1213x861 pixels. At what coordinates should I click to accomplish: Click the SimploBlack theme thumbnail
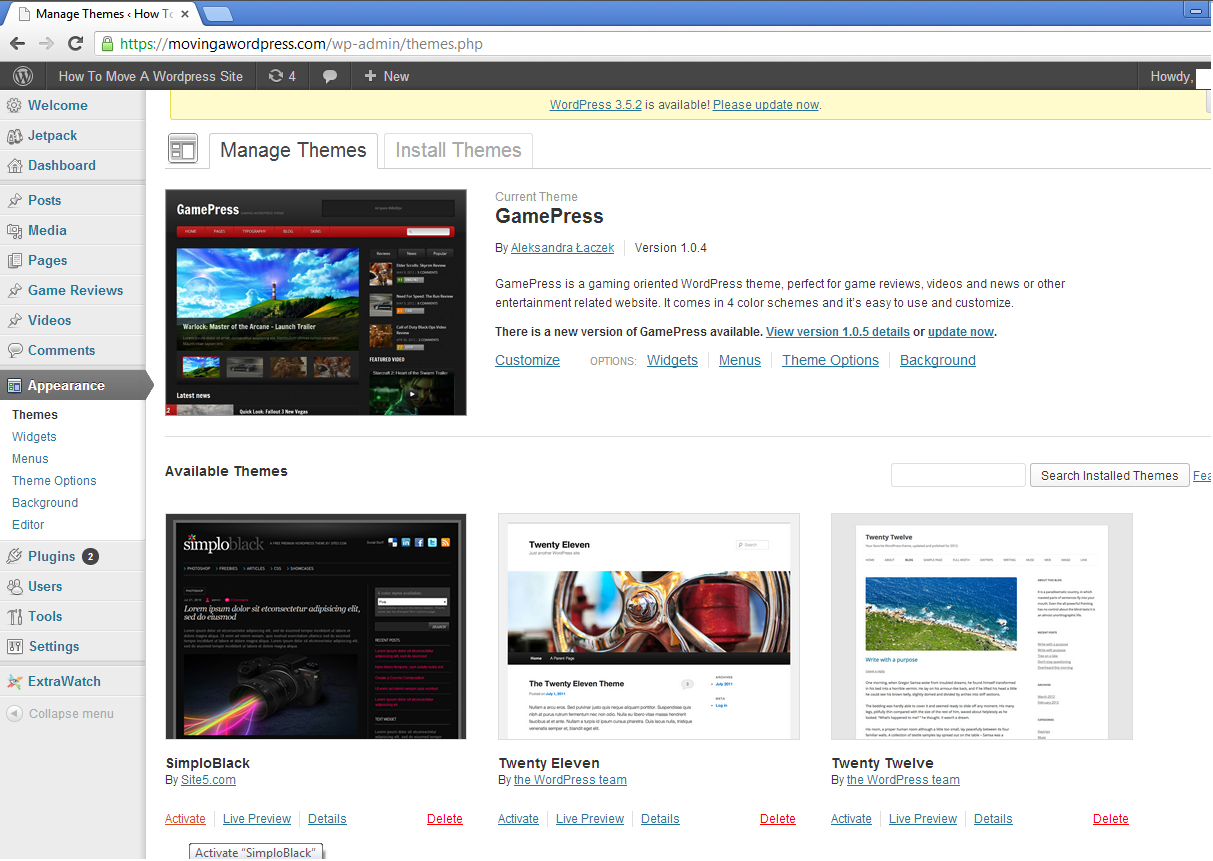(x=316, y=626)
